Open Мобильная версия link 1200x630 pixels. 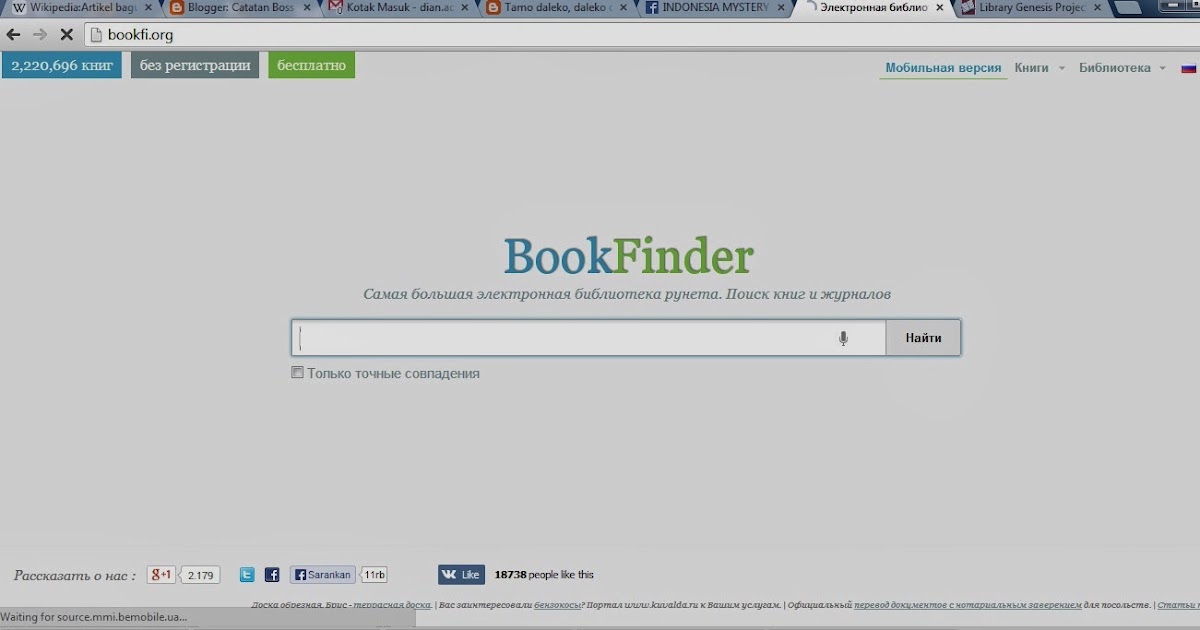pos(943,68)
